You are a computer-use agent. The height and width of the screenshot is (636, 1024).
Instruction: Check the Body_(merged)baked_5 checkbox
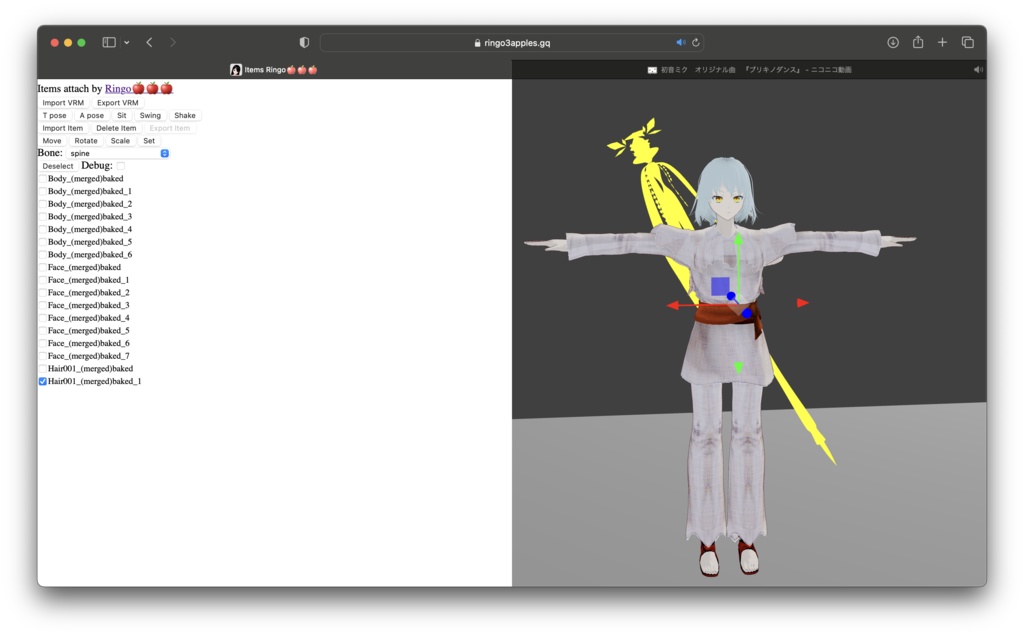click(43, 242)
